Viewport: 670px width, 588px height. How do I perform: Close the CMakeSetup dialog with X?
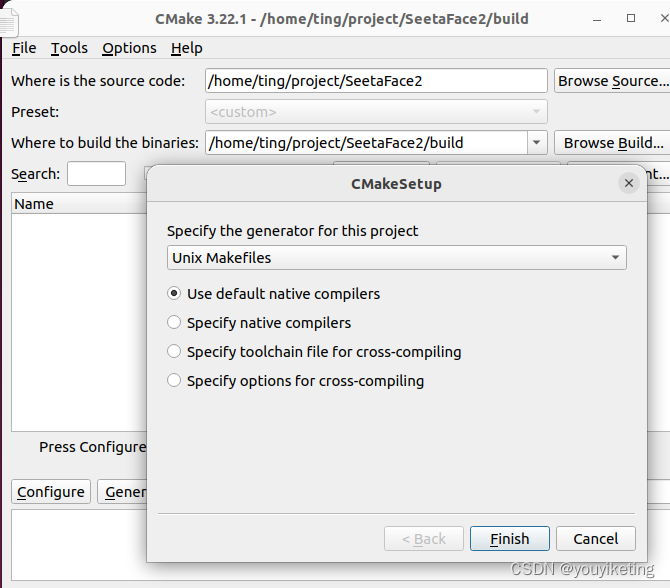pyautogui.click(x=629, y=183)
